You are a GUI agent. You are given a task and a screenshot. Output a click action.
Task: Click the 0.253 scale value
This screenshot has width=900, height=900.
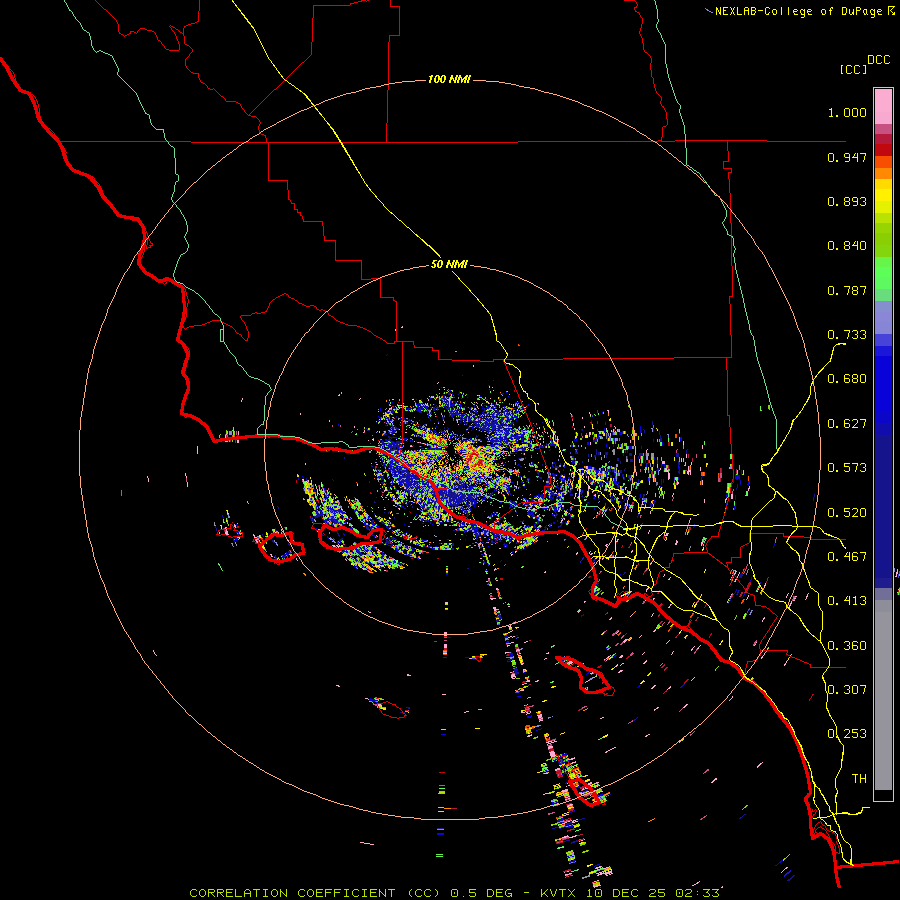point(847,734)
